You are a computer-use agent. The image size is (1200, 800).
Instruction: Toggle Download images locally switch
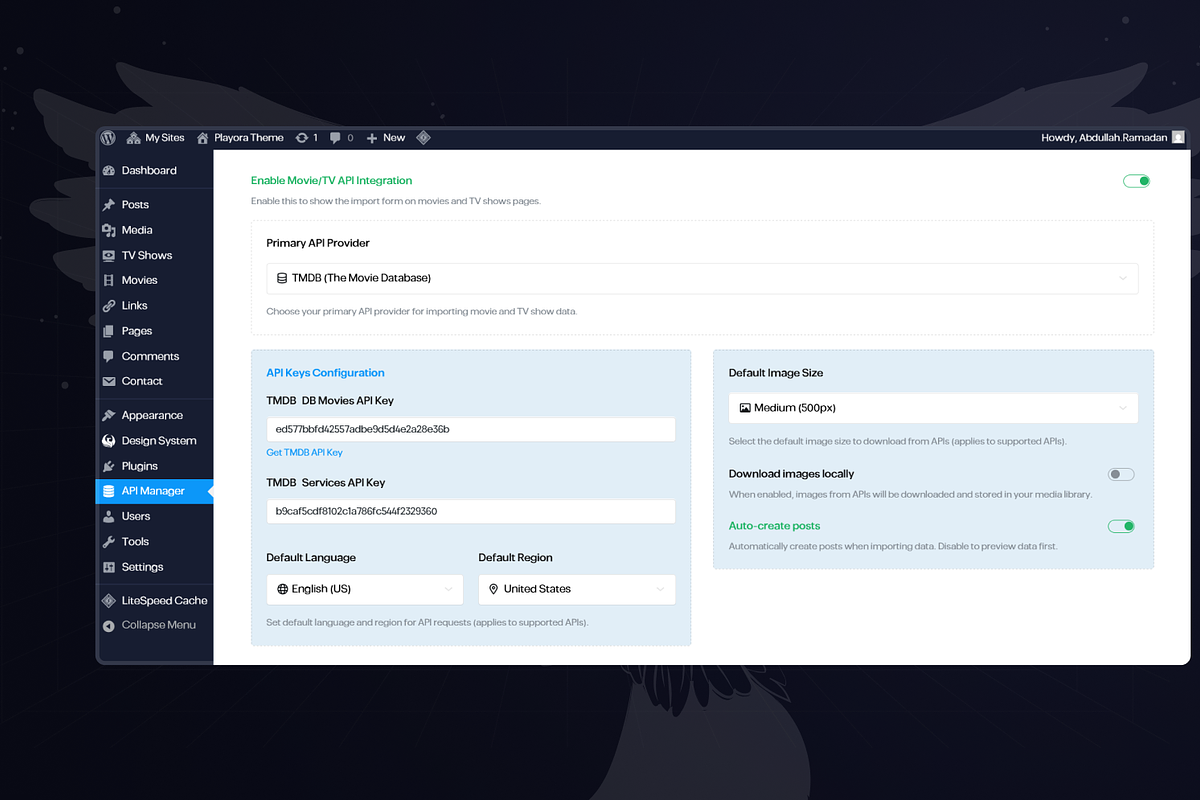coord(1121,474)
